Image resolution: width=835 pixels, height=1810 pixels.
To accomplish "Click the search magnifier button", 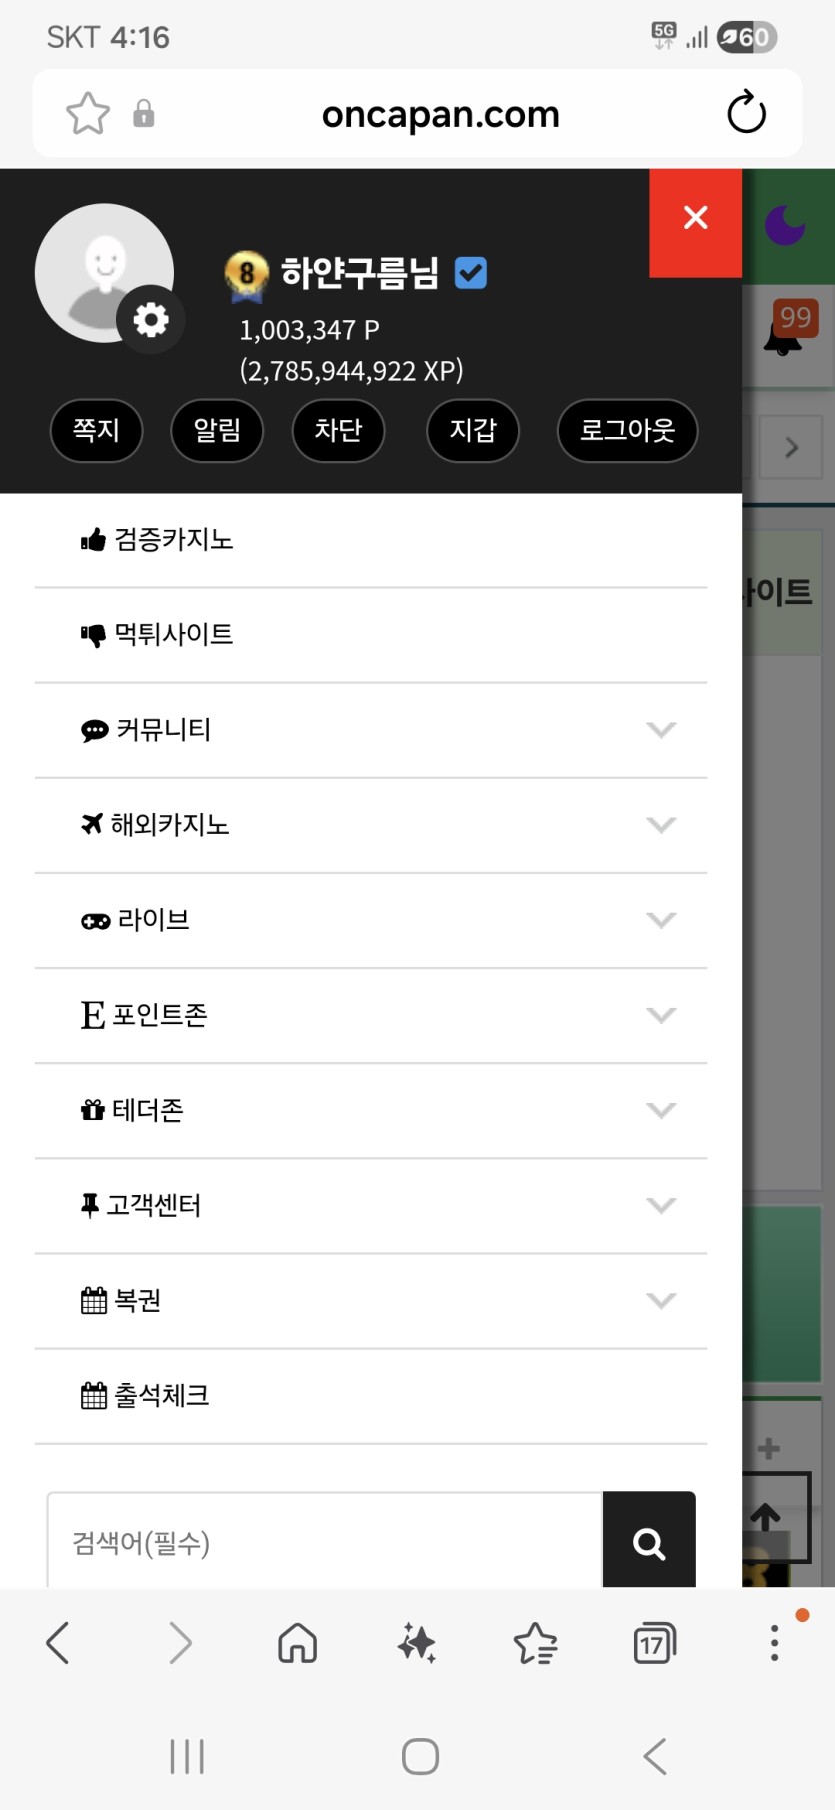I will pos(649,1541).
